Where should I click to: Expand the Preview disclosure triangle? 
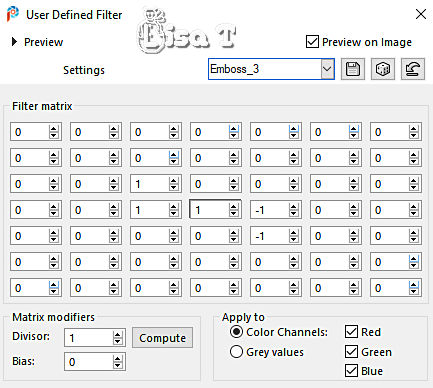(x=14, y=42)
